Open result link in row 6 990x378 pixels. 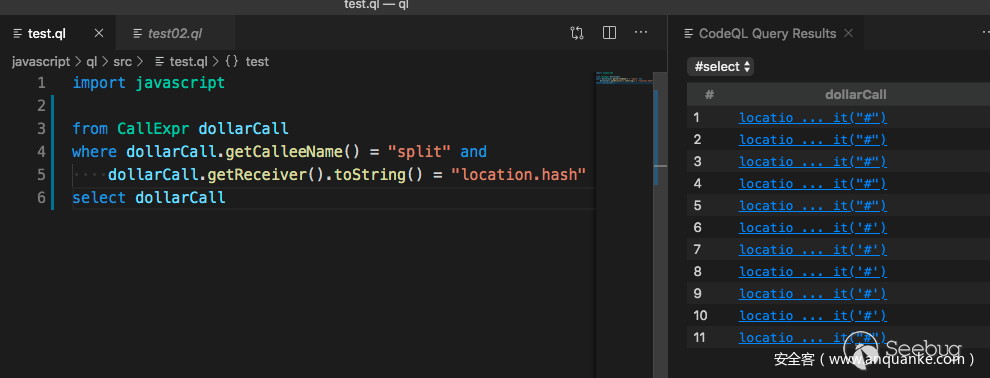[x=813, y=228]
